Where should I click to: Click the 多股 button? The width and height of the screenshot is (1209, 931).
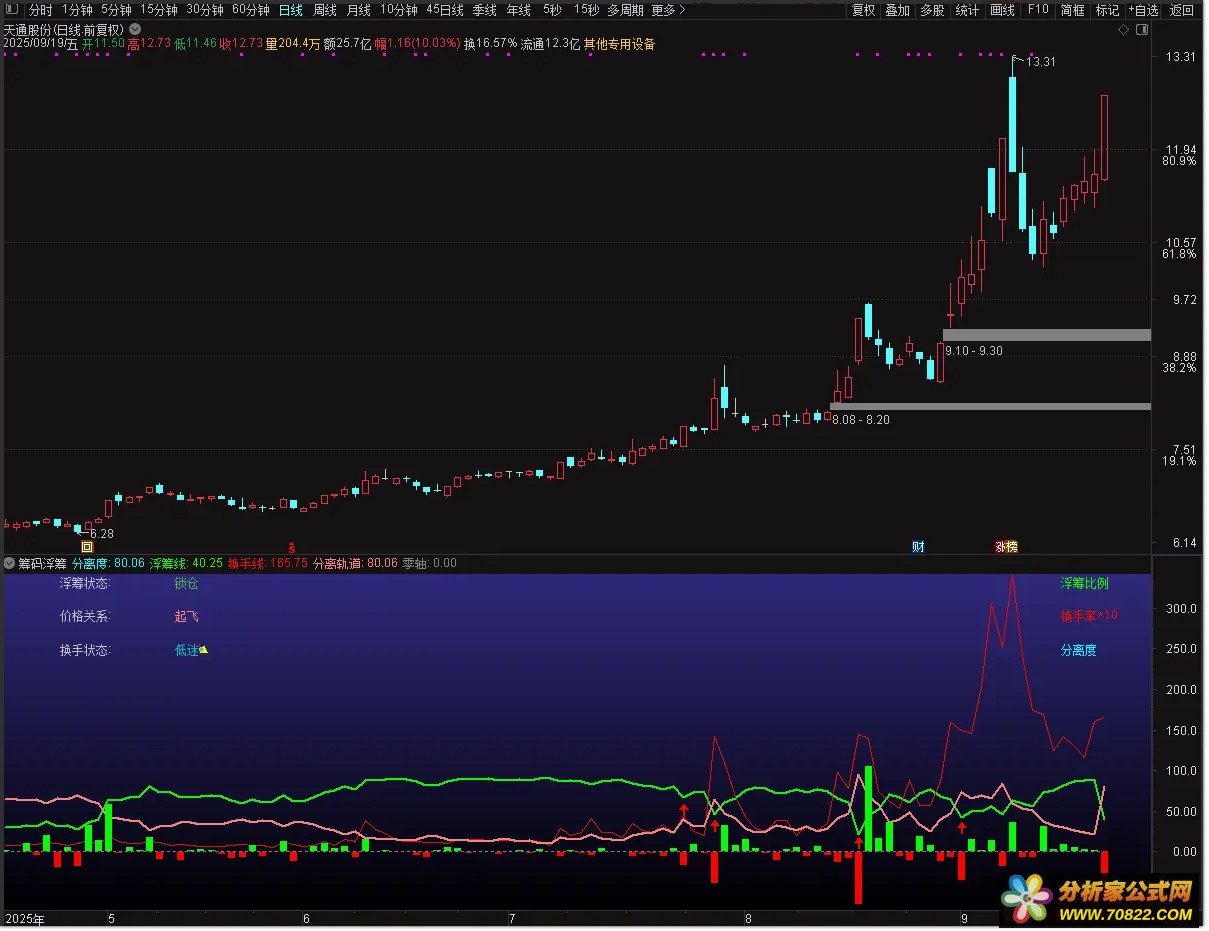point(932,10)
